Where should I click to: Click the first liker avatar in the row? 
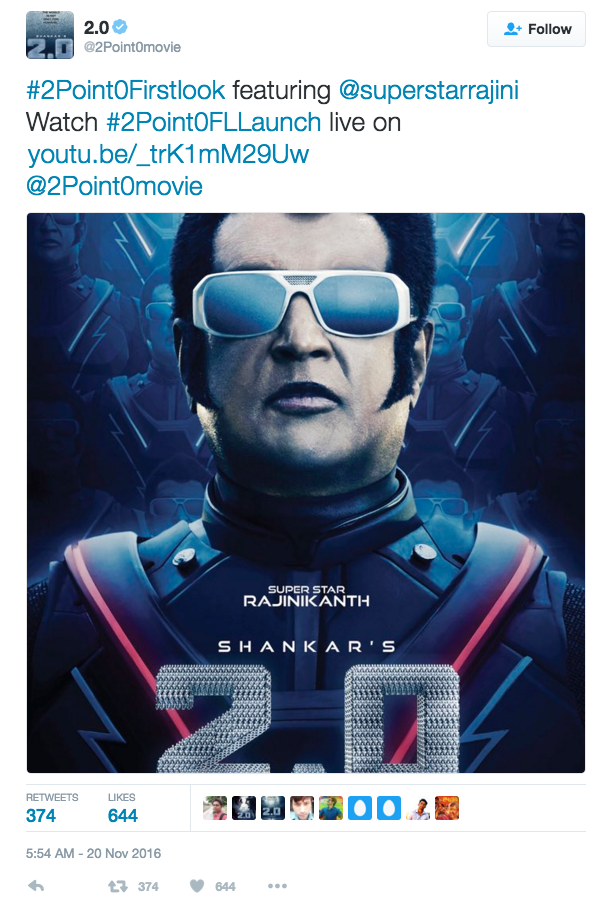coord(215,808)
